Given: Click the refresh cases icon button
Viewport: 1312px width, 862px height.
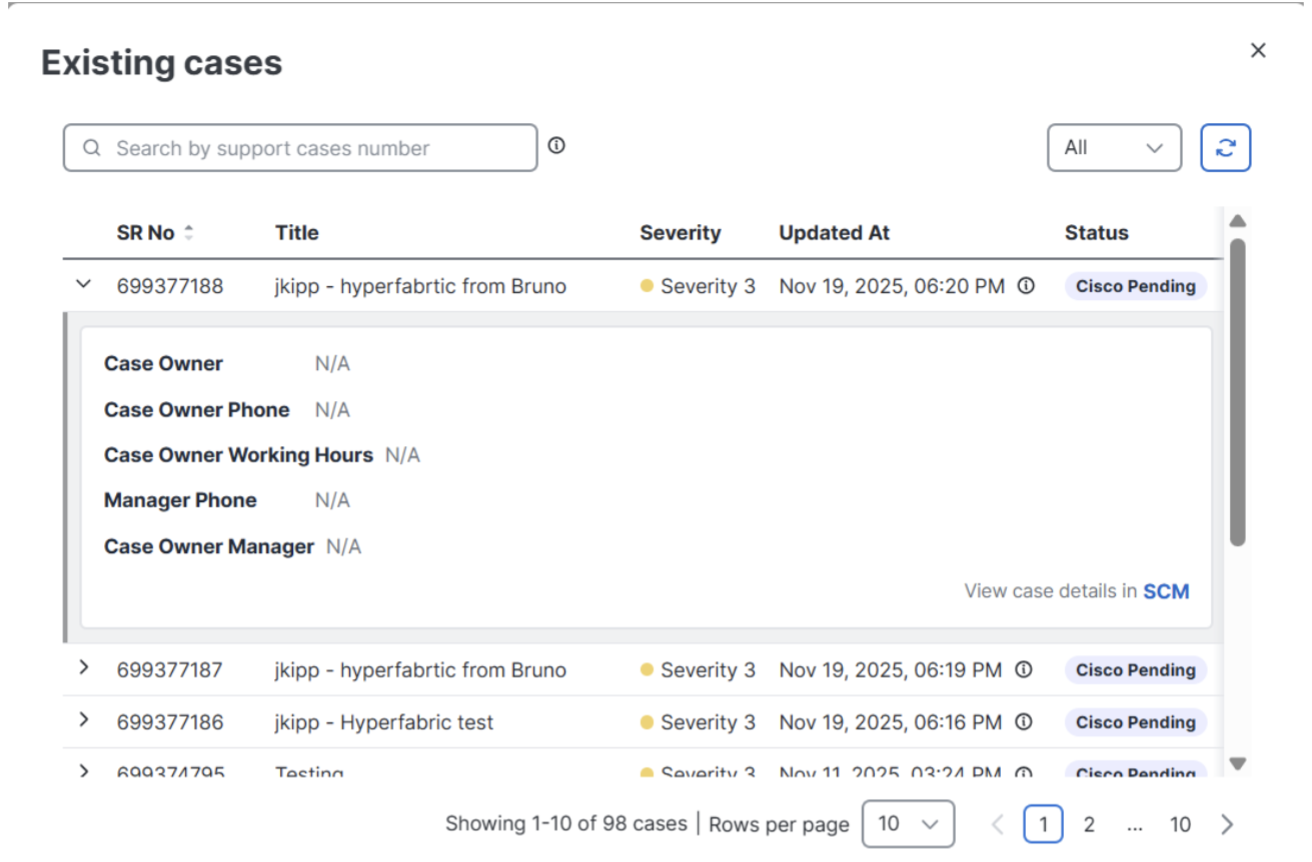Looking at the screenshot, I should [1225, 148].
